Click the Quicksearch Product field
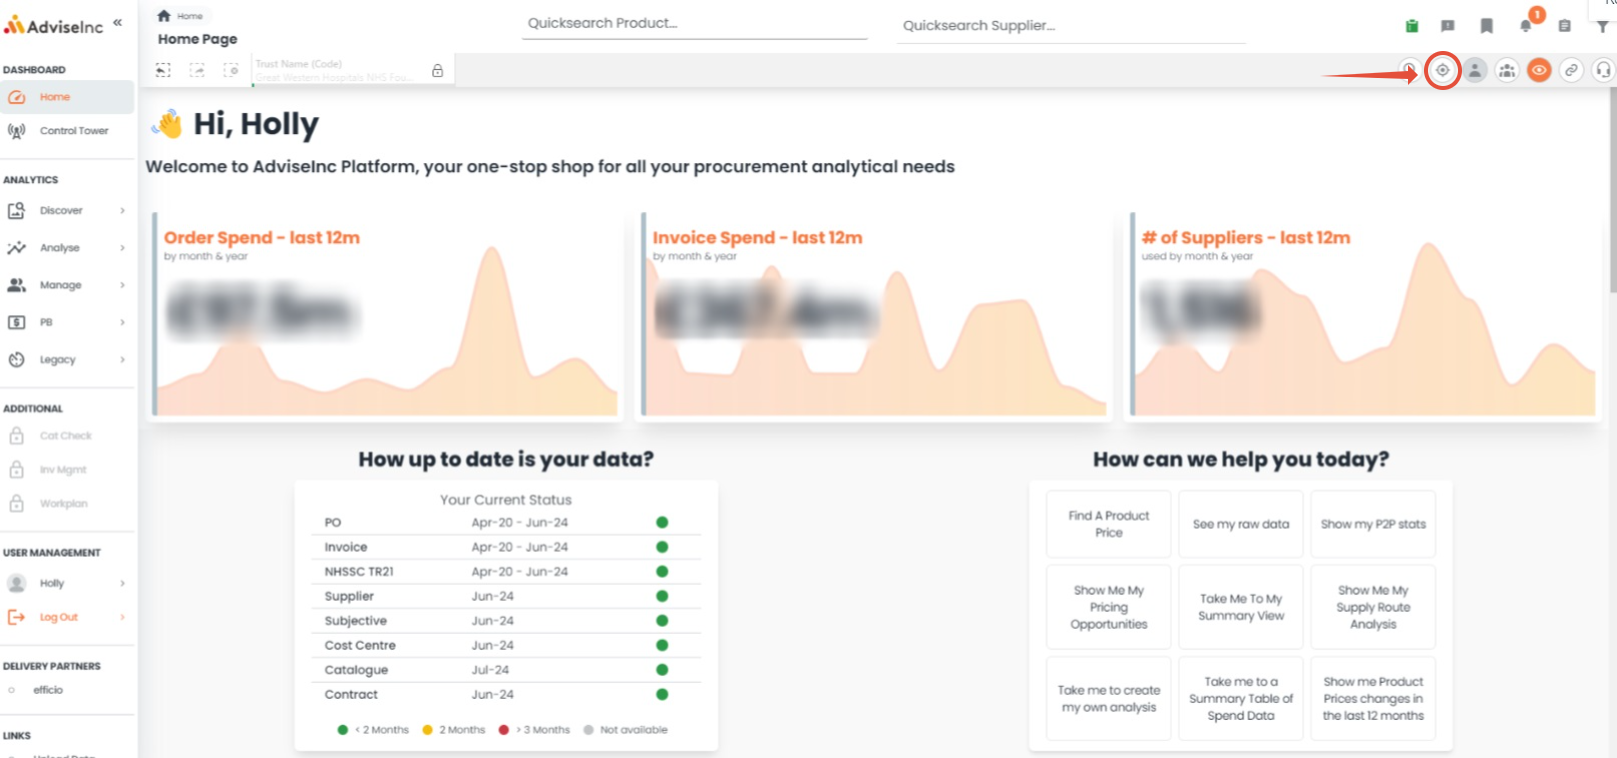Viewport: 1617px width, 758px height. tap(694, 24)
